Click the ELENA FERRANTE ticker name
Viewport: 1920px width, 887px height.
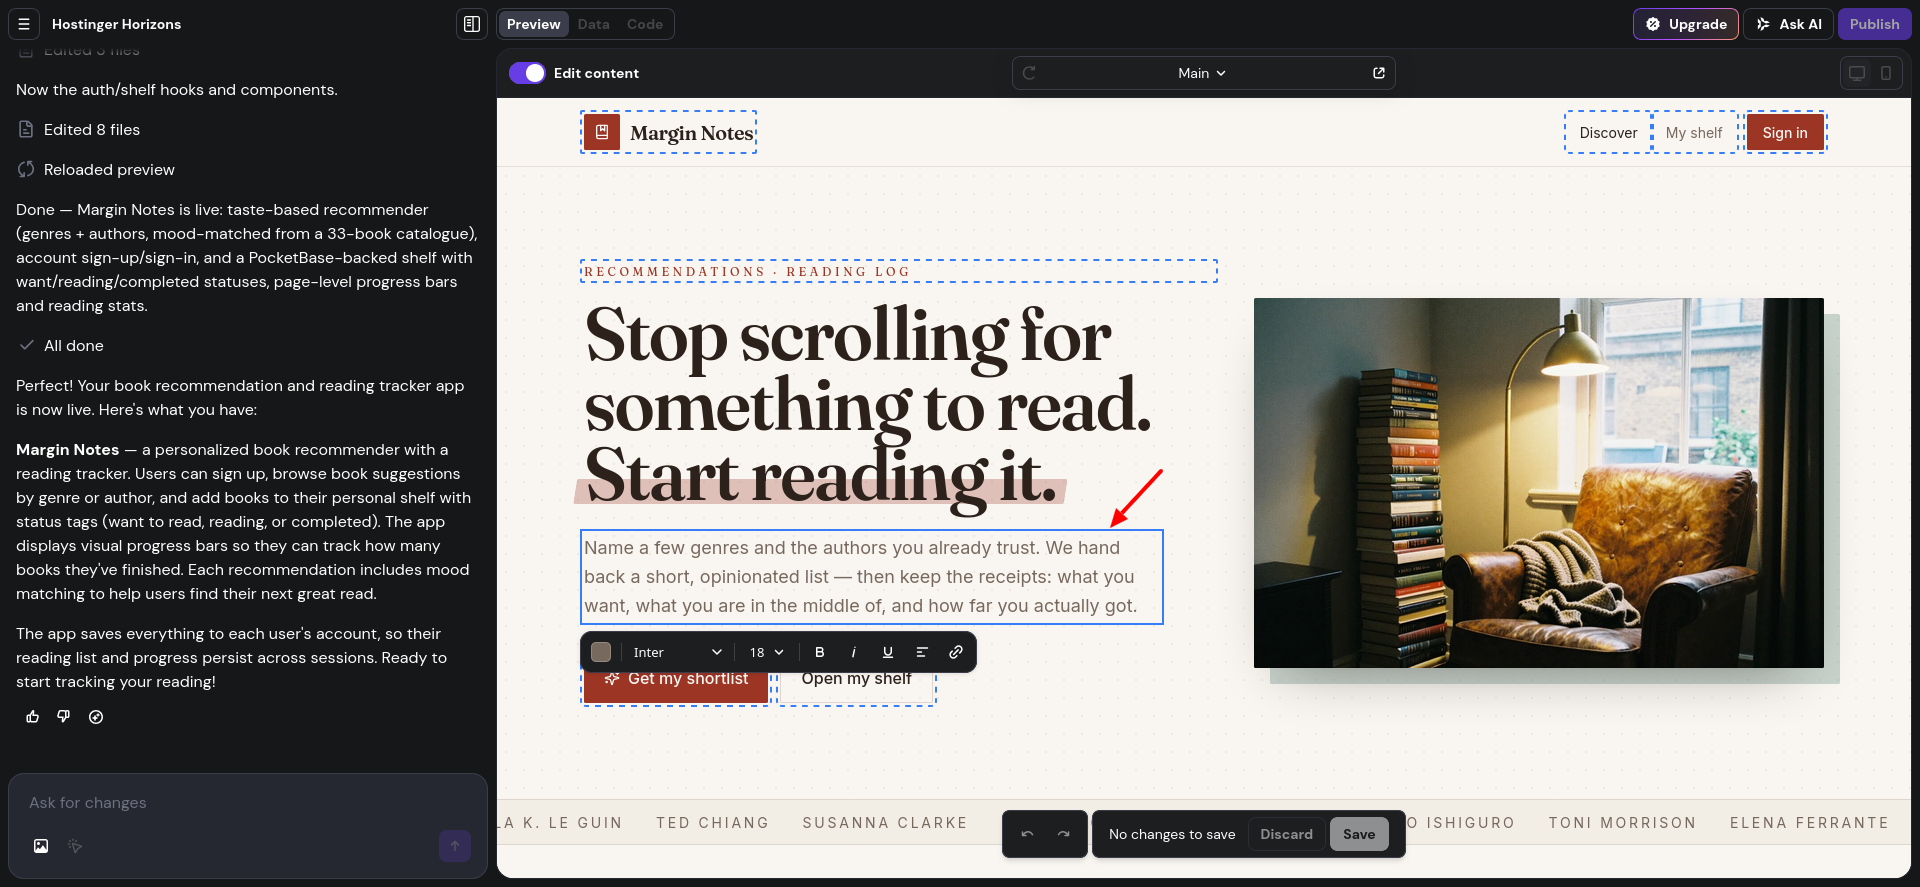coord(1809,823)
